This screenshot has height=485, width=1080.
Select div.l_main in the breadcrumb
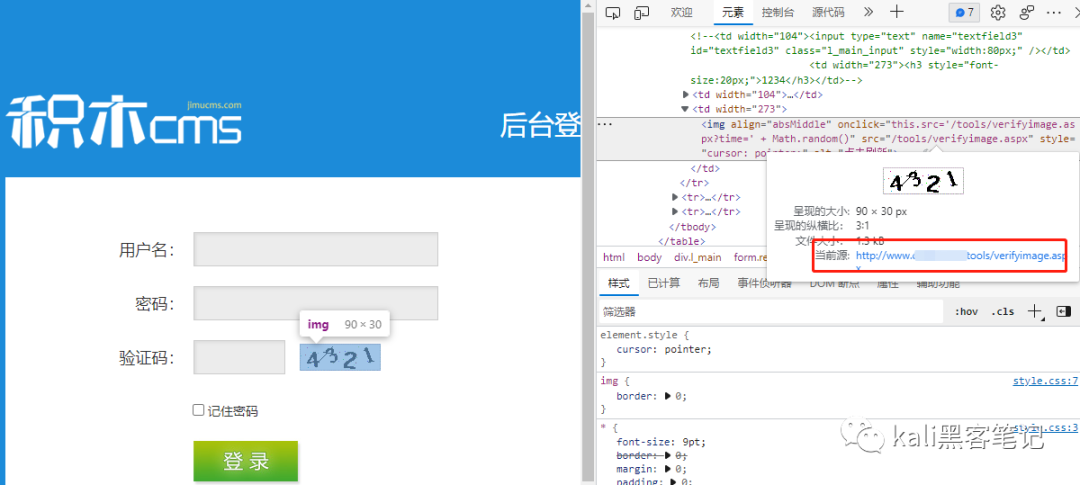point(698,257)
